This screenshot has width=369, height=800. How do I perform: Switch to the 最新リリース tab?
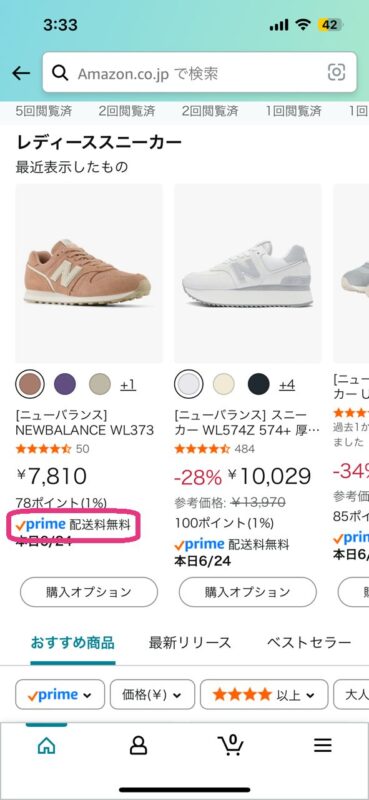pyautogui.click(x=190, y=642)
